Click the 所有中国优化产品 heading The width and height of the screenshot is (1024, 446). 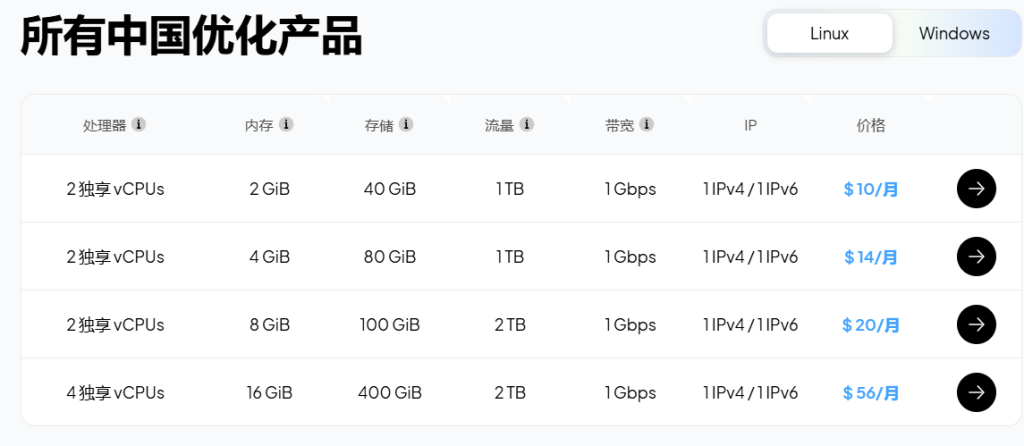192,36
